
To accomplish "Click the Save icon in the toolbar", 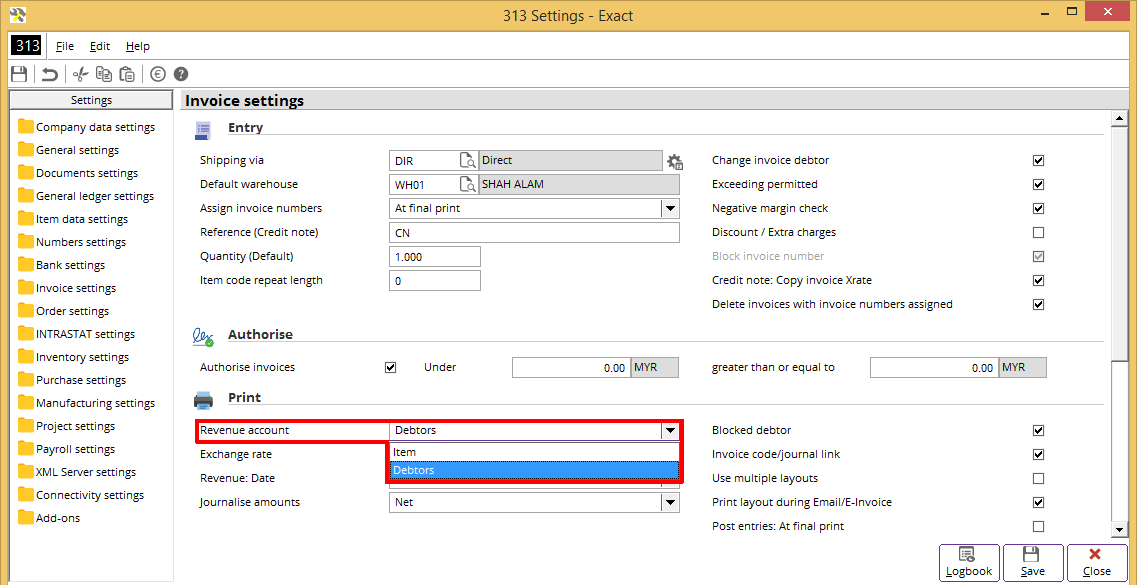I will coord(18,74).
